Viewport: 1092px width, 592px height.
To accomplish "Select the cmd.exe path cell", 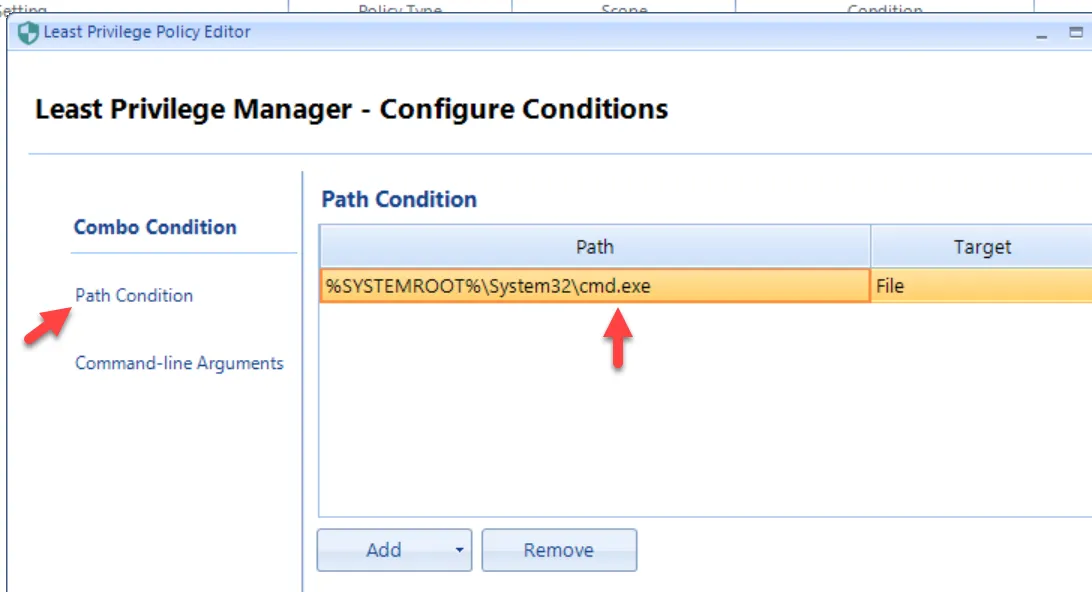I will [594, 286].
